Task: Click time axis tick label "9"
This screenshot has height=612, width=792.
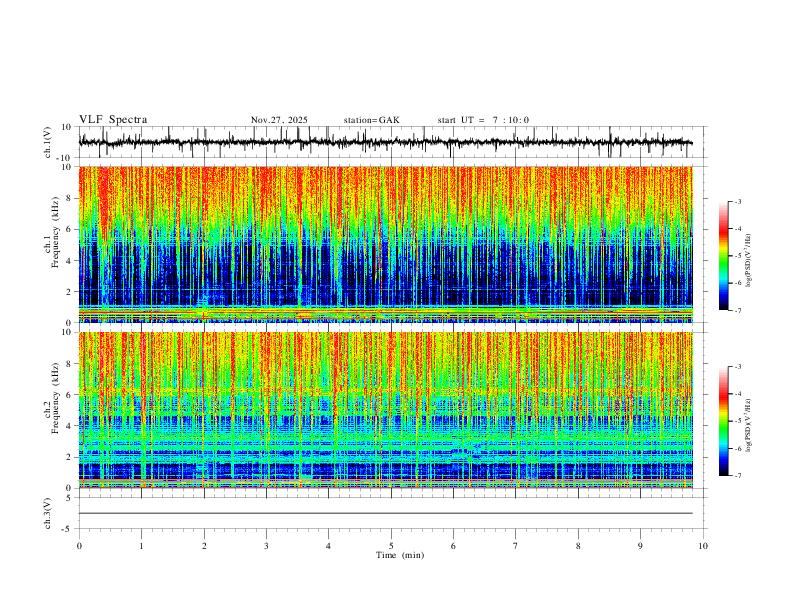Action: (640, 546)
